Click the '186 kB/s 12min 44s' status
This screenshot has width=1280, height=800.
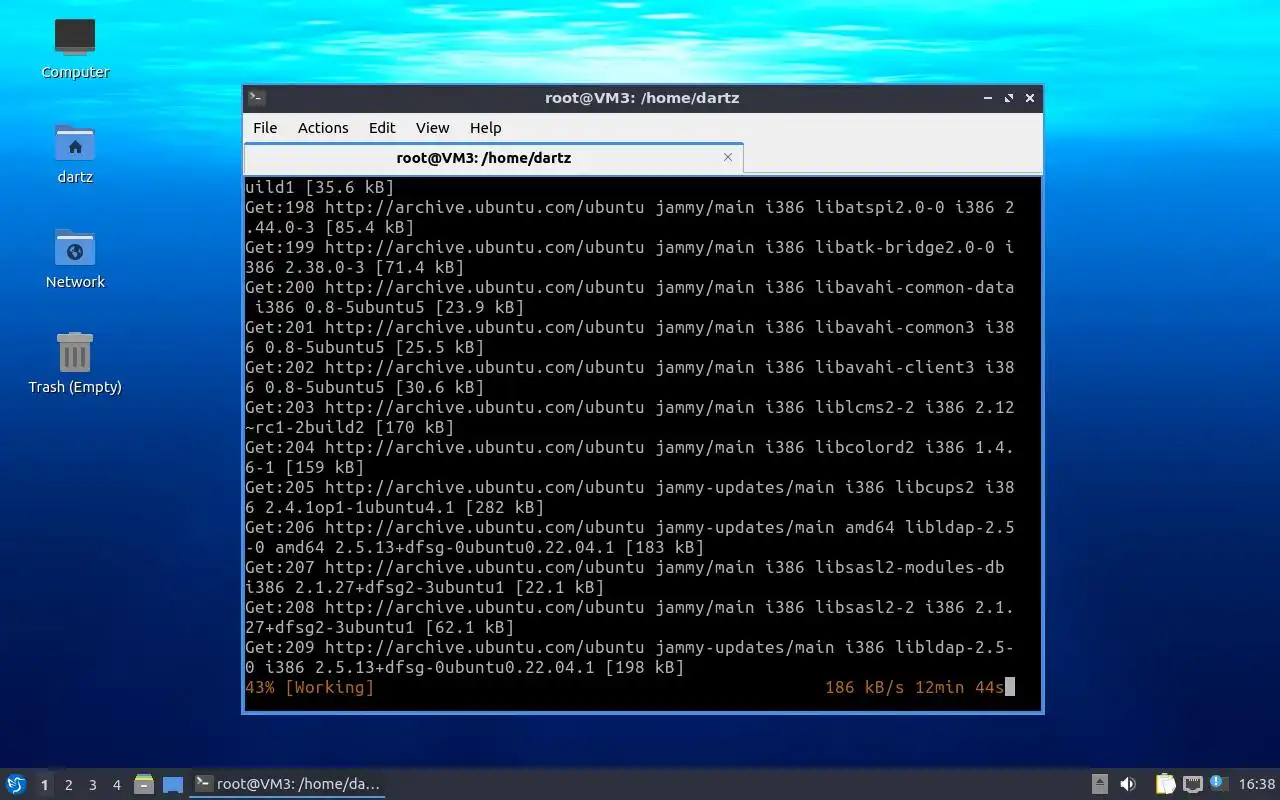(x=914, y=687)
